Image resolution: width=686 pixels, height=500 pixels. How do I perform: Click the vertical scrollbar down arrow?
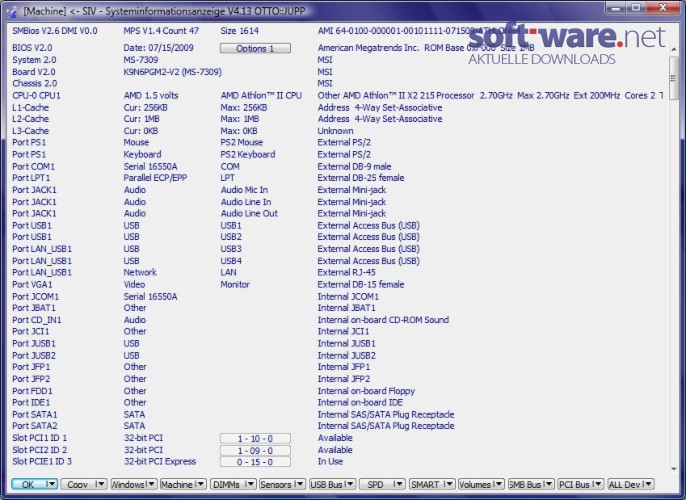tap(674, 469)
